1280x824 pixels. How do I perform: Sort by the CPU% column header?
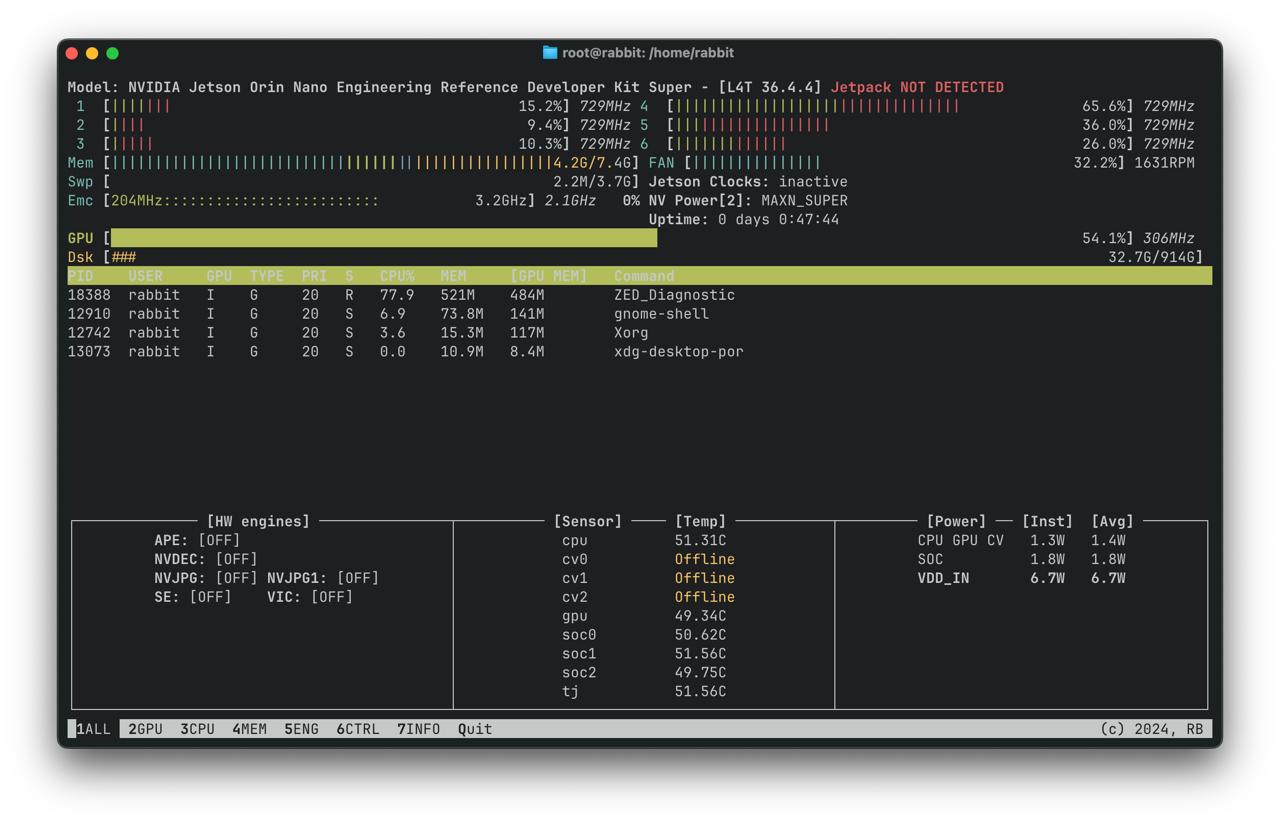click(397, 276)
